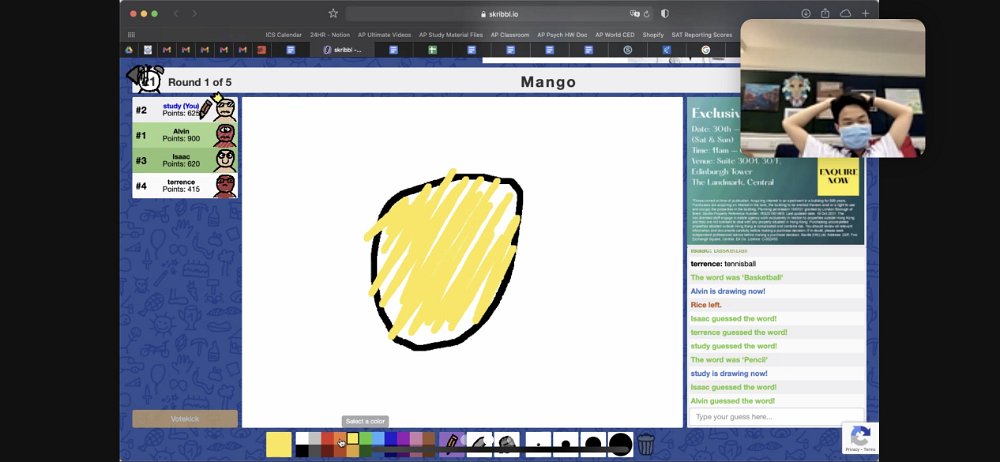
Task: Select the 'study (You)' player row
Action: click(x=185, y=110)
